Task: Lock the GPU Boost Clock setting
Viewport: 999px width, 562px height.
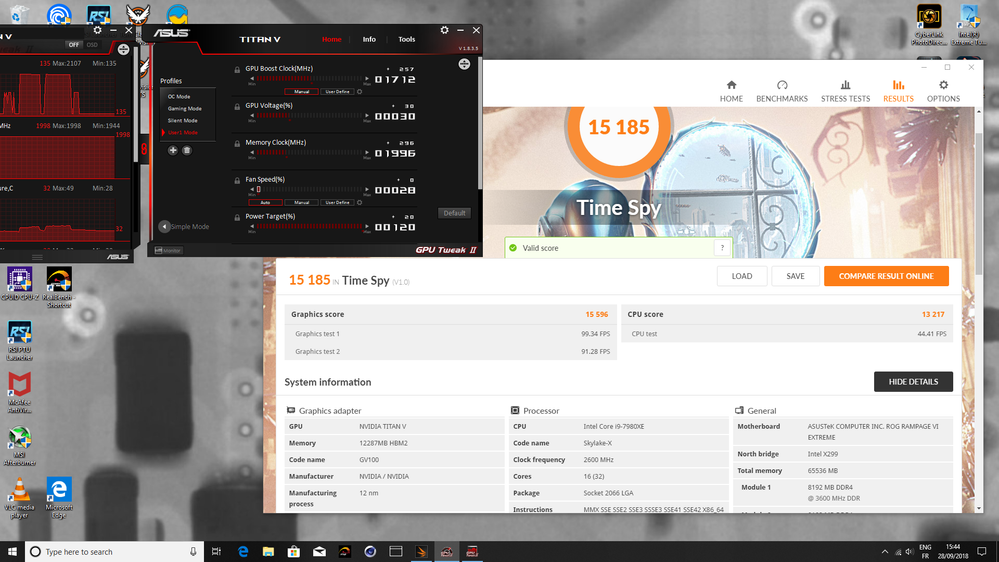Action: click(x=237, y=69)
